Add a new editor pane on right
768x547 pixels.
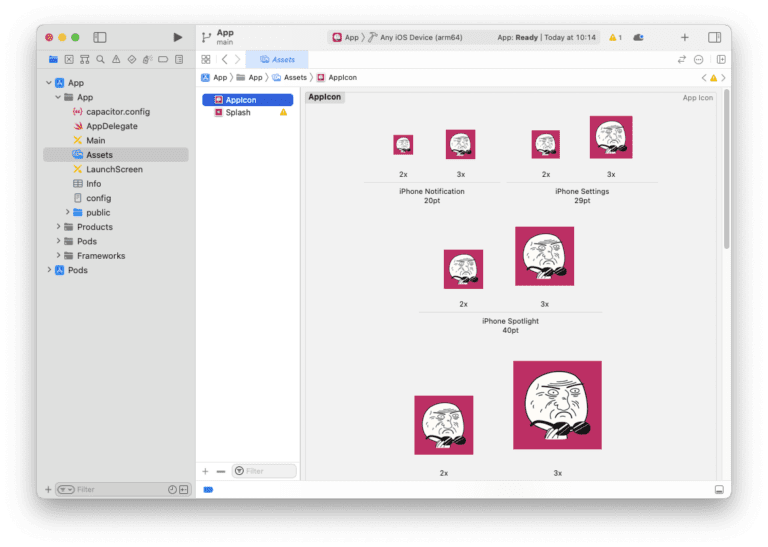[721, 60]
